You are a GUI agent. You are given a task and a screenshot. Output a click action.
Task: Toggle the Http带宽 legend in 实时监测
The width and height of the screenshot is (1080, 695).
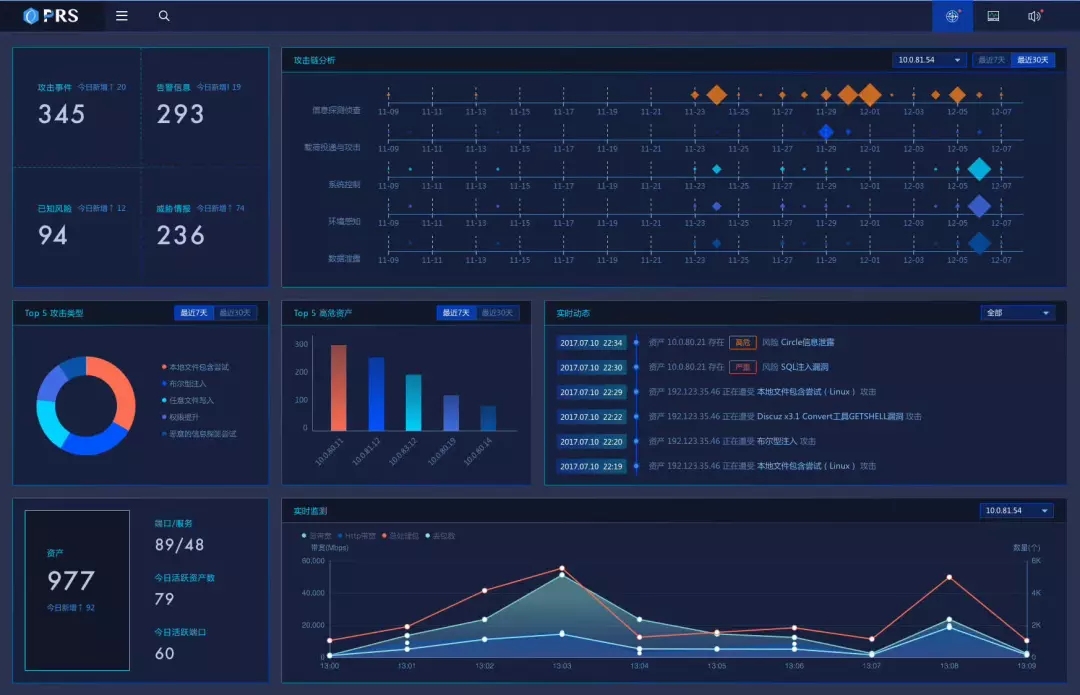(x=356, y=536)
